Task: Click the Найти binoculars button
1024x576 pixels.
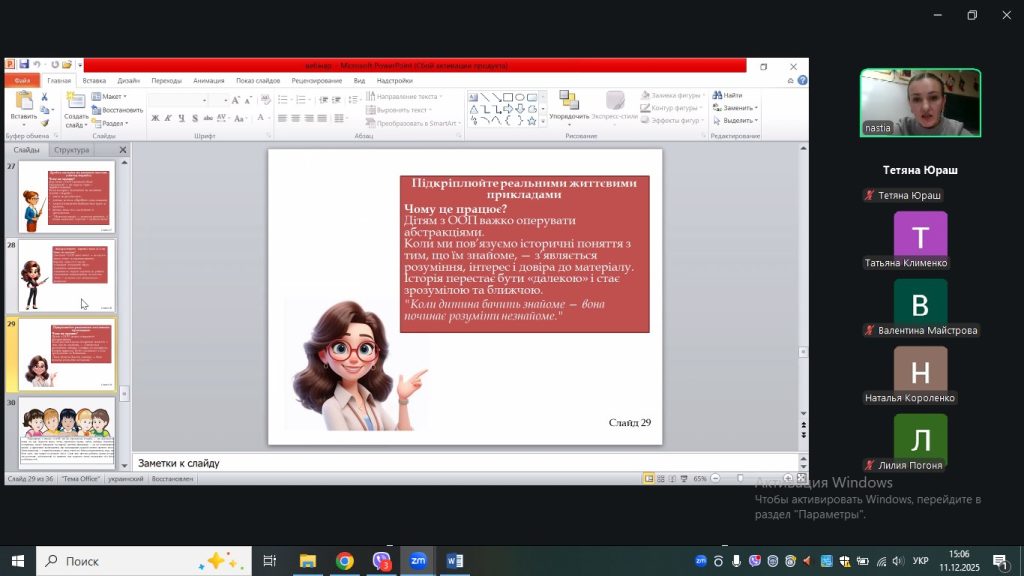Action: pyautogui.click(x=728, y=96)
